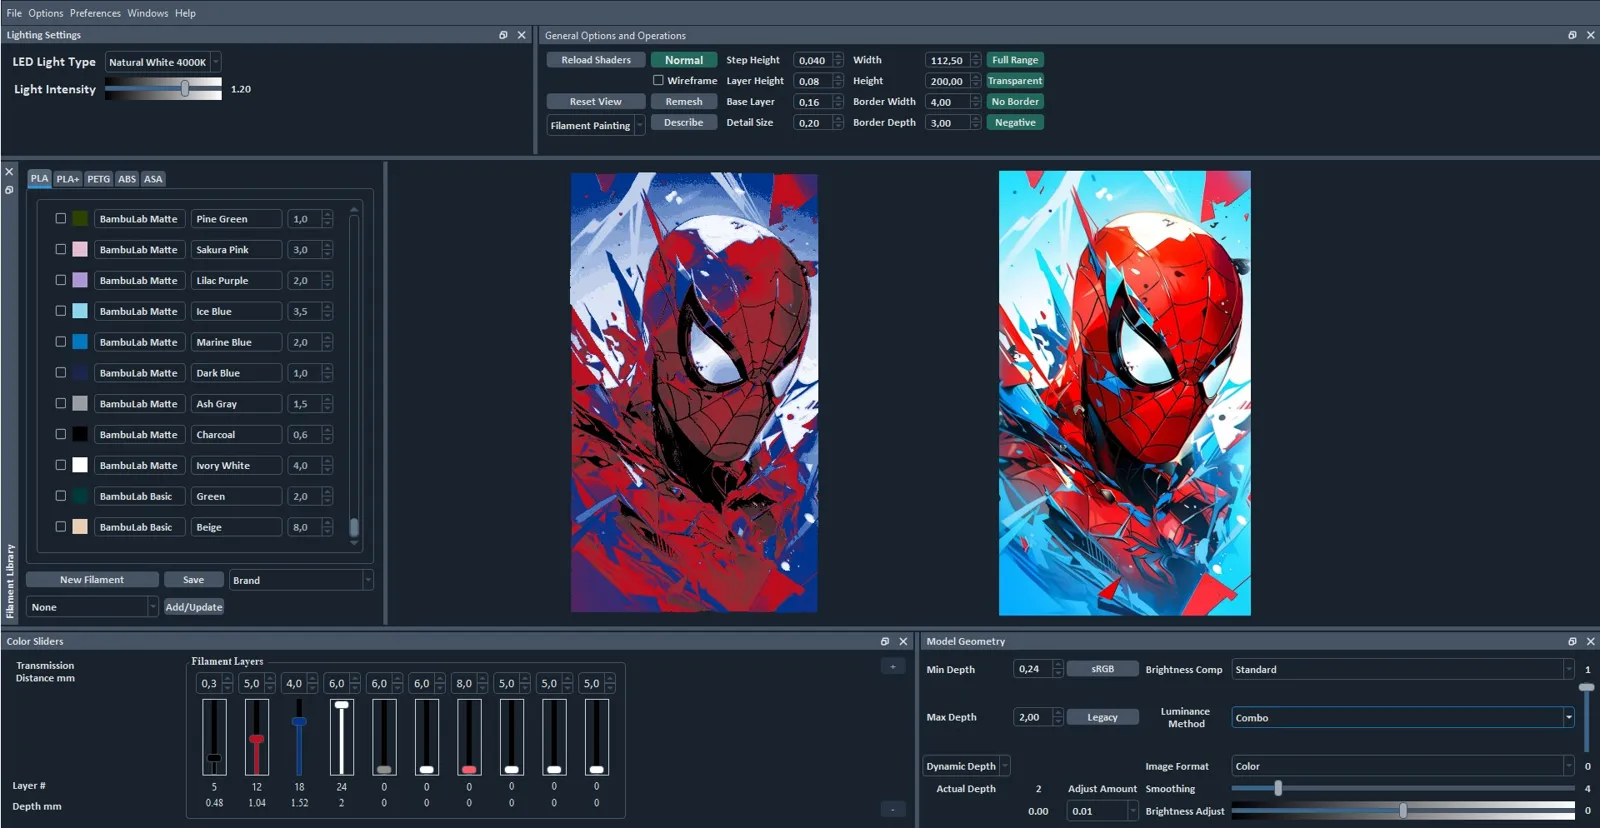Close the Filament Library side panel
The height and width of the screenshot is (828, 1600).
point(9,172)
